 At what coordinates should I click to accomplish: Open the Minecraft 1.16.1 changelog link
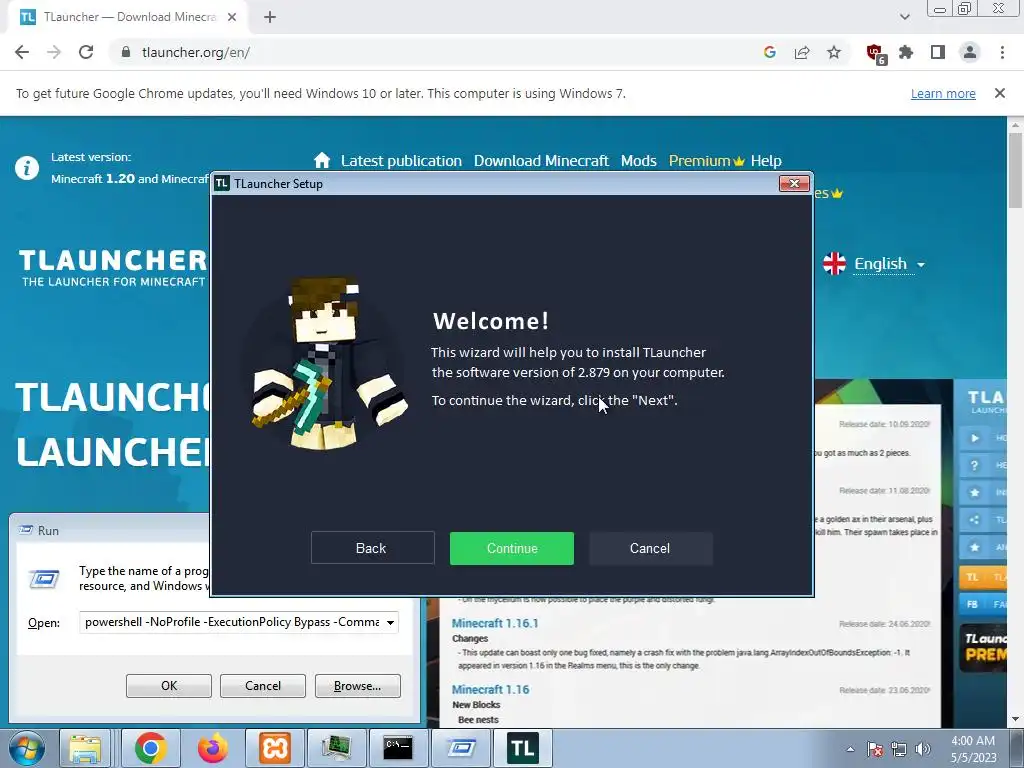495,623
